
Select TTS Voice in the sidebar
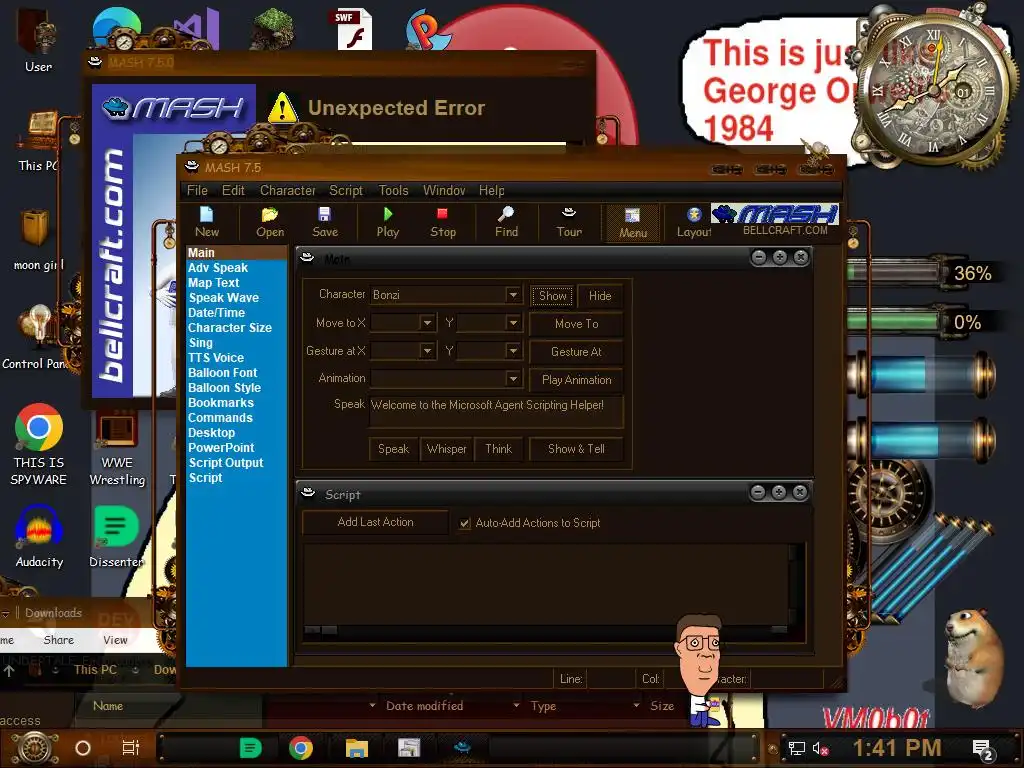pyautogui.click(x=216, y=358)
